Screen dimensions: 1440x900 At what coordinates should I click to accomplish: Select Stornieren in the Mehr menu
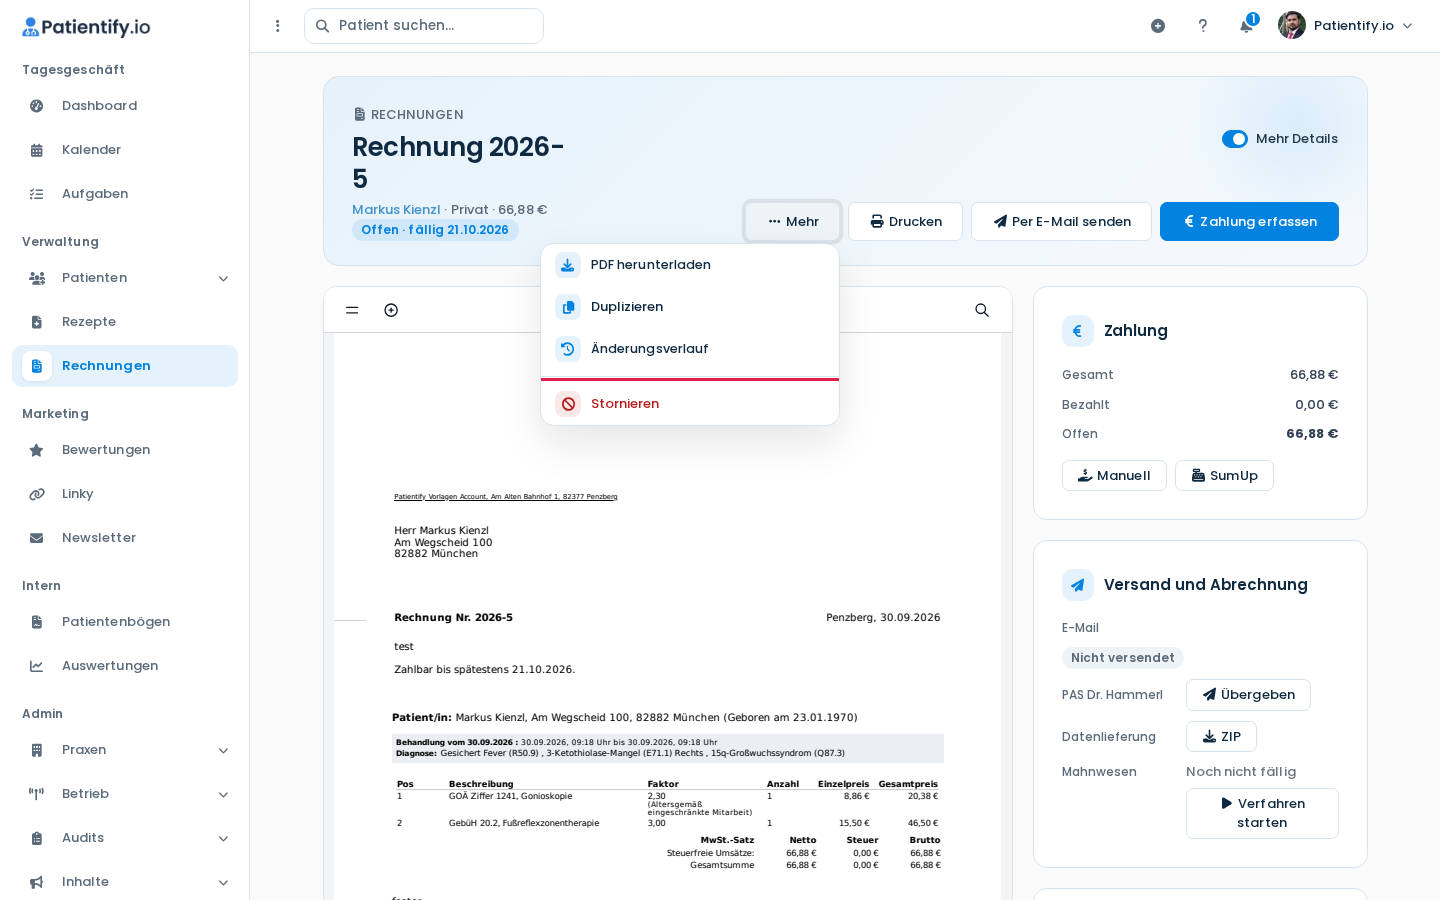tap(690, 404)
